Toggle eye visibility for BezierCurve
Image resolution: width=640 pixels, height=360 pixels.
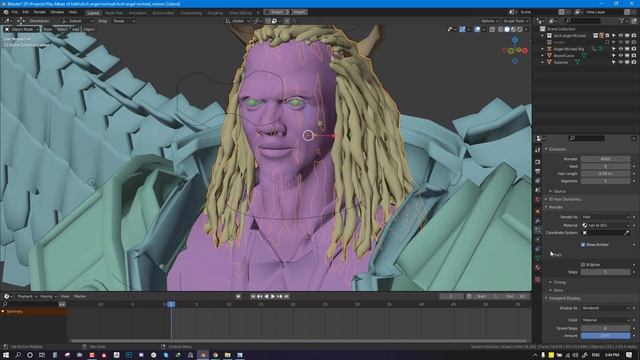tap(621, 56)
